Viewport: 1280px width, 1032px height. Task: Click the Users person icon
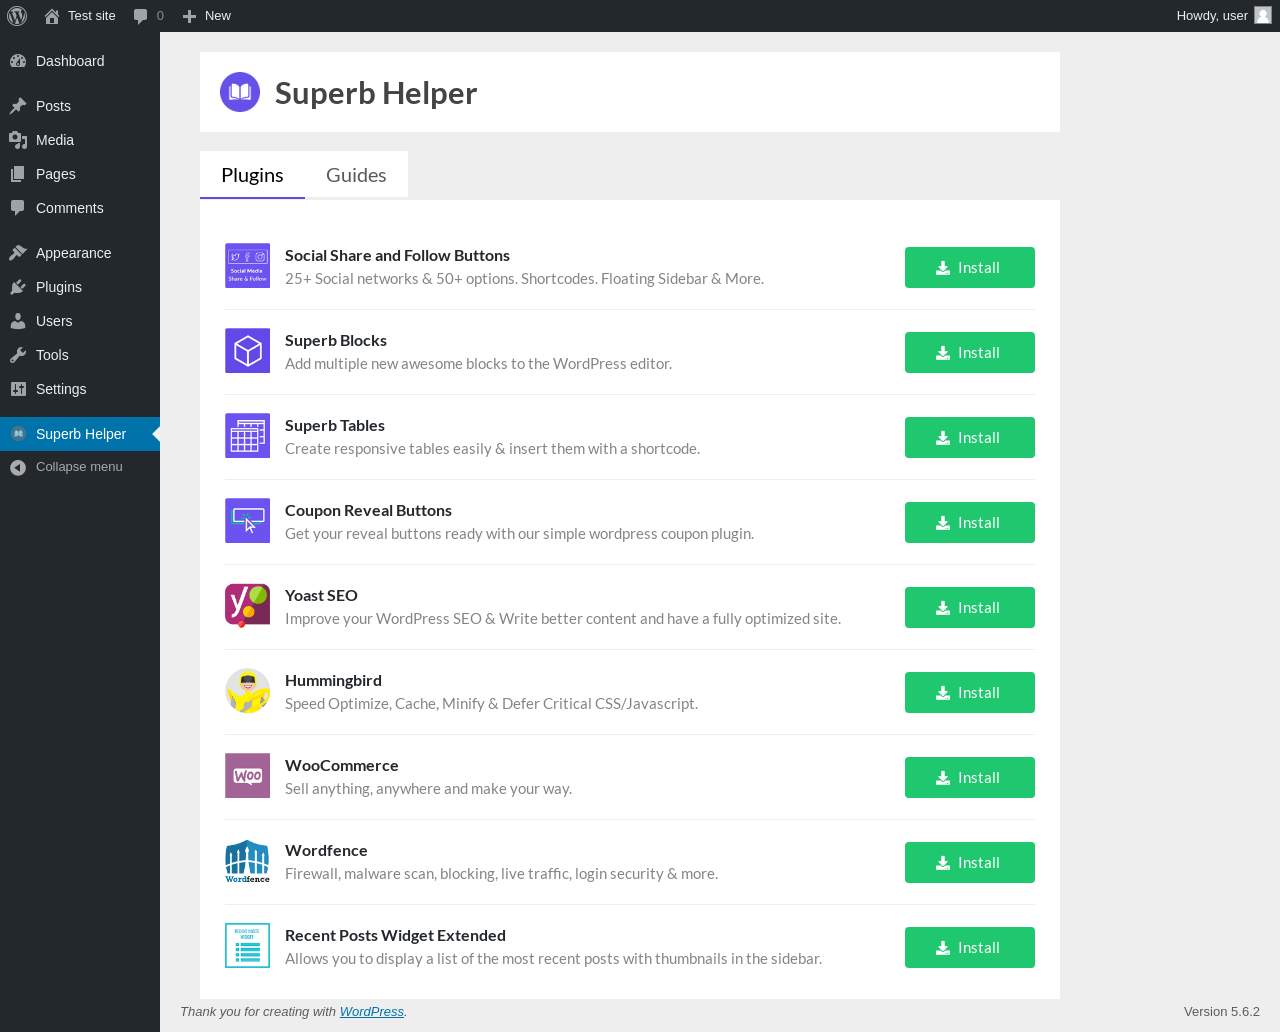click(18, 321)
